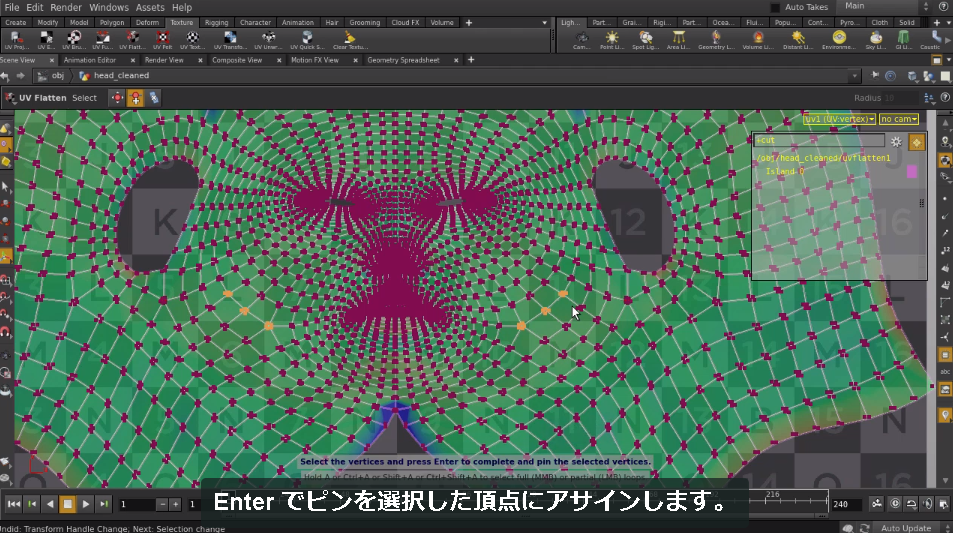
Task: Add an Area Light from the shelf
Action: tap(678, 40)
